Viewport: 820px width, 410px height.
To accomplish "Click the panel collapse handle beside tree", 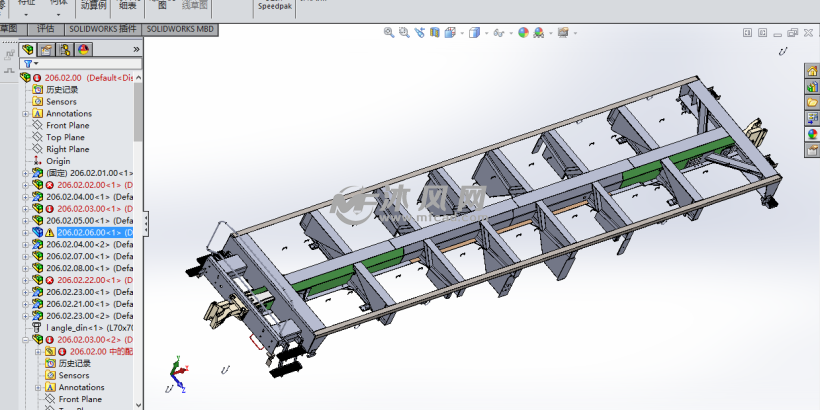I will click(x=146, y=223).
